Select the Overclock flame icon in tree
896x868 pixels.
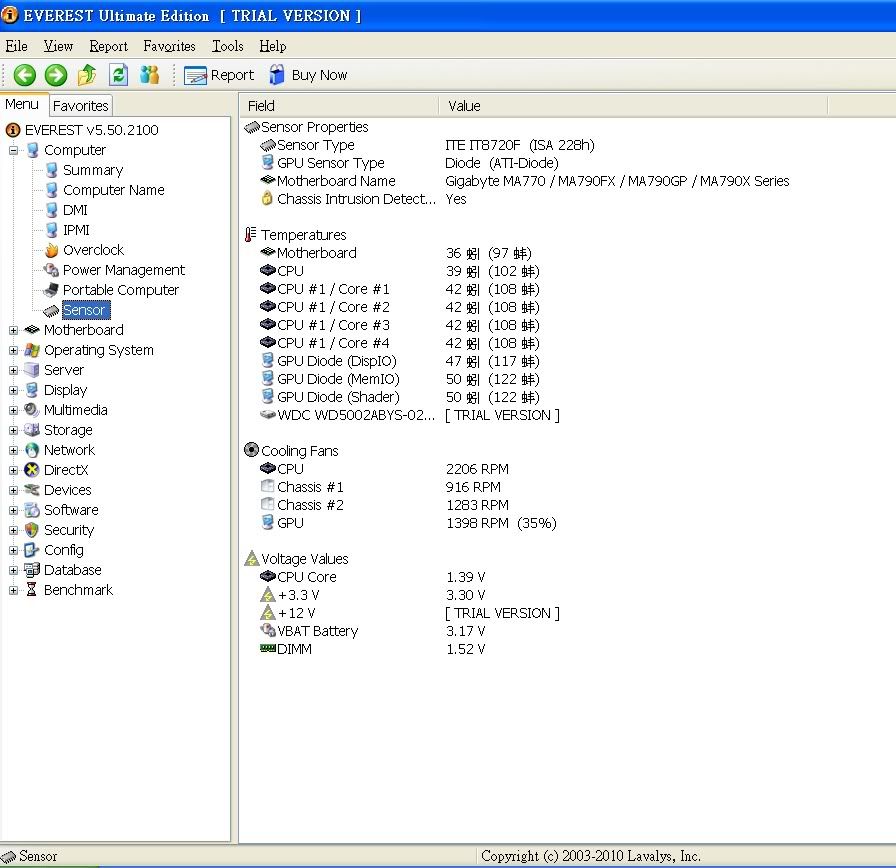pos(51,250)
